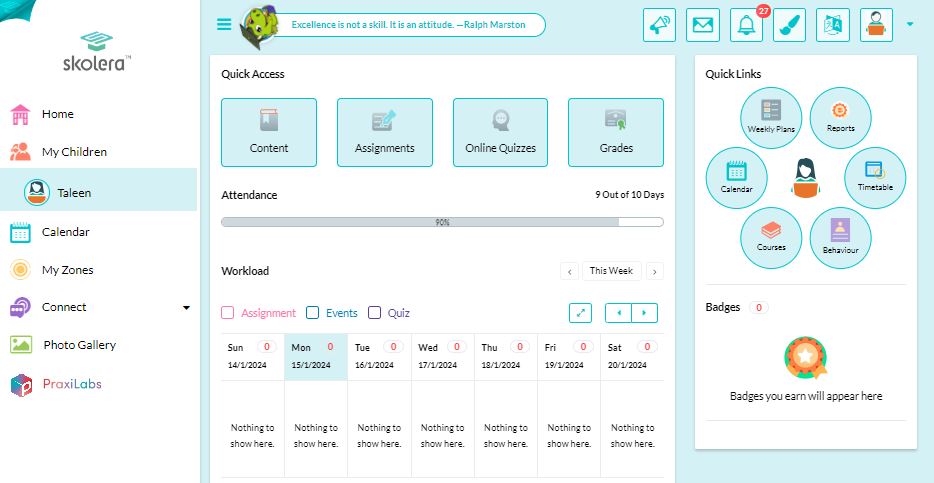Toggle the hamburger sidebar menu
This screenshot has width=934, height=483.
[224, 24]
